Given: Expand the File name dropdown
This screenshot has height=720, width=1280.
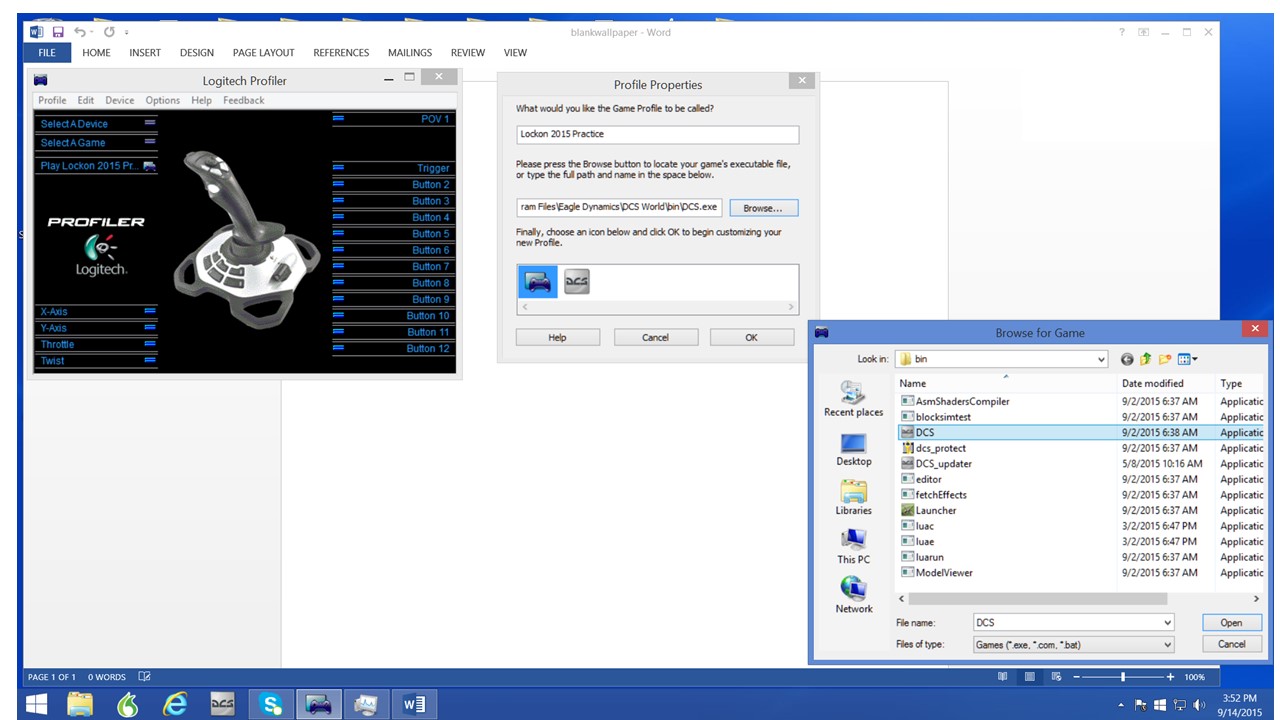Looking at the screenshot, I should point(1167,622).
